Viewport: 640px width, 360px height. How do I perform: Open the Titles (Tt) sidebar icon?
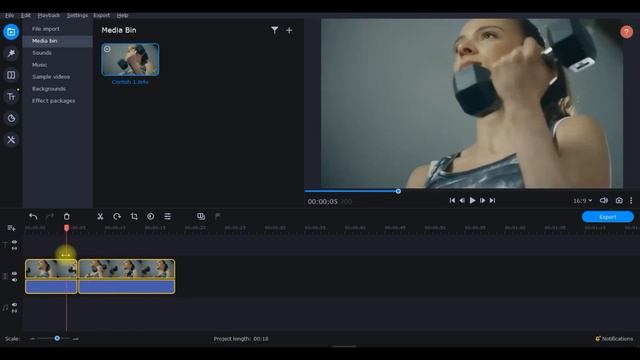pos(11,97)
